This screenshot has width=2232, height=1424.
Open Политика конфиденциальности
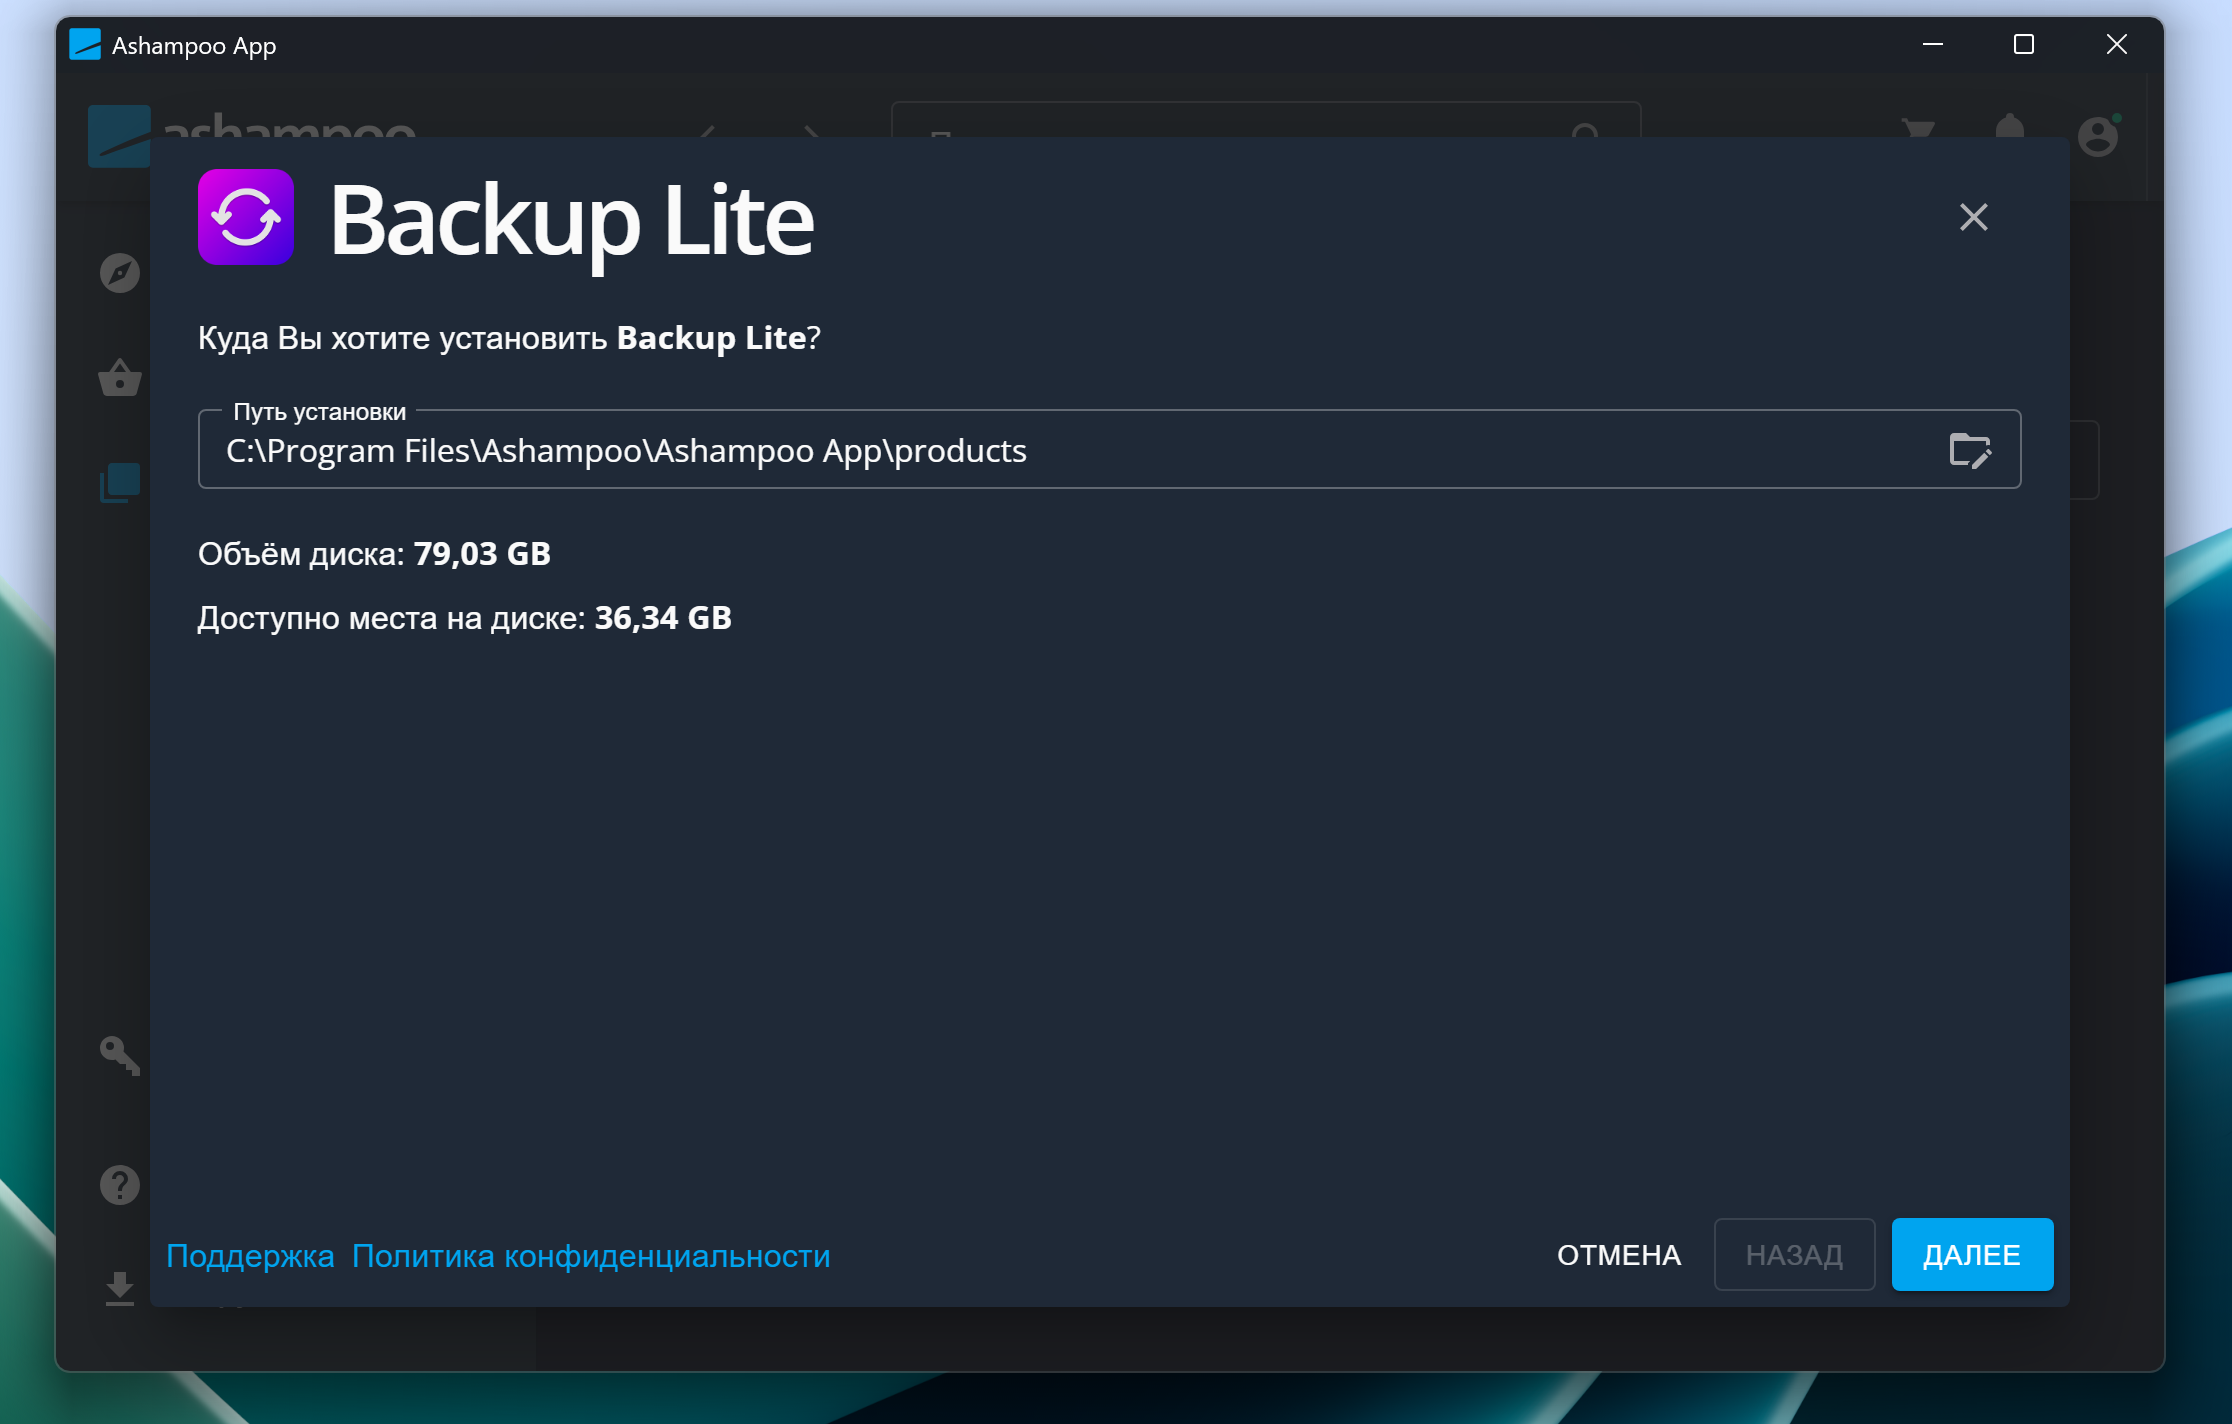(x=590, y=1256)
